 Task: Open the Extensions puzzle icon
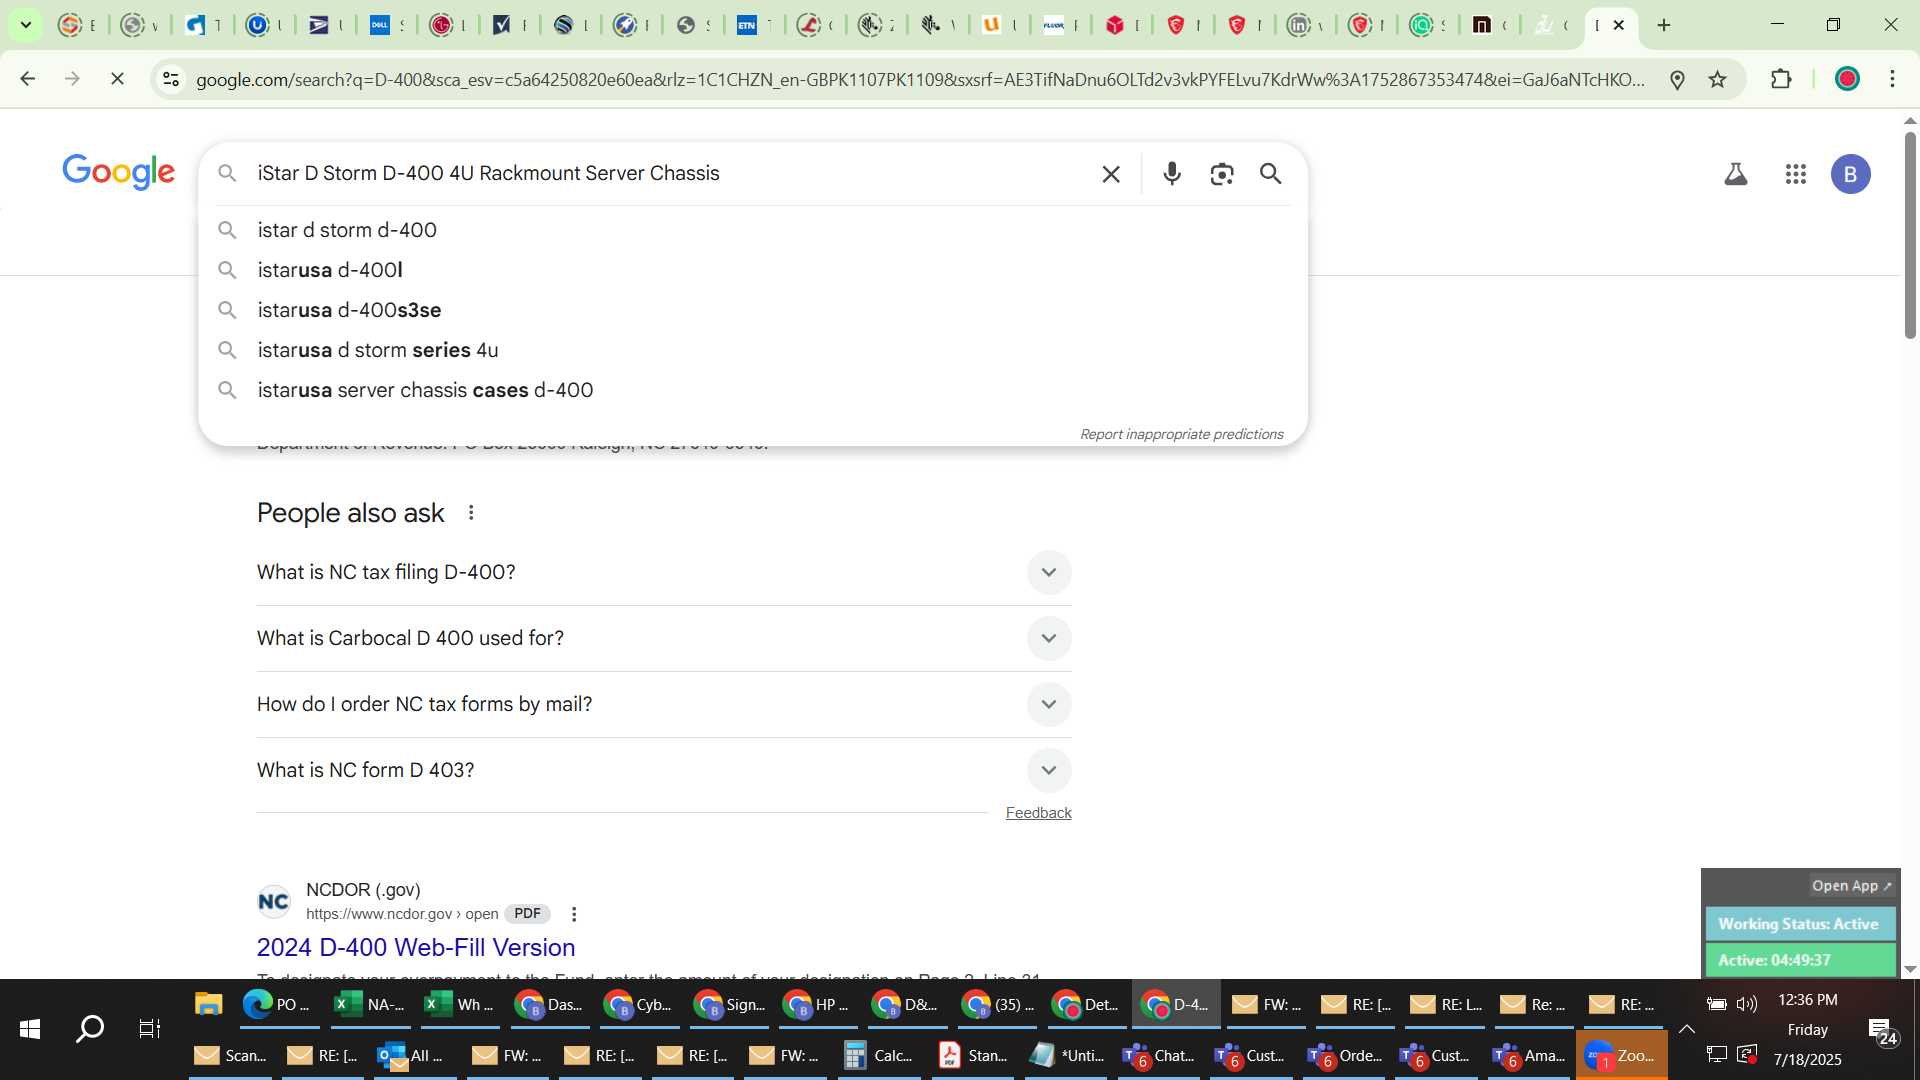click(x=1781, y=79)
